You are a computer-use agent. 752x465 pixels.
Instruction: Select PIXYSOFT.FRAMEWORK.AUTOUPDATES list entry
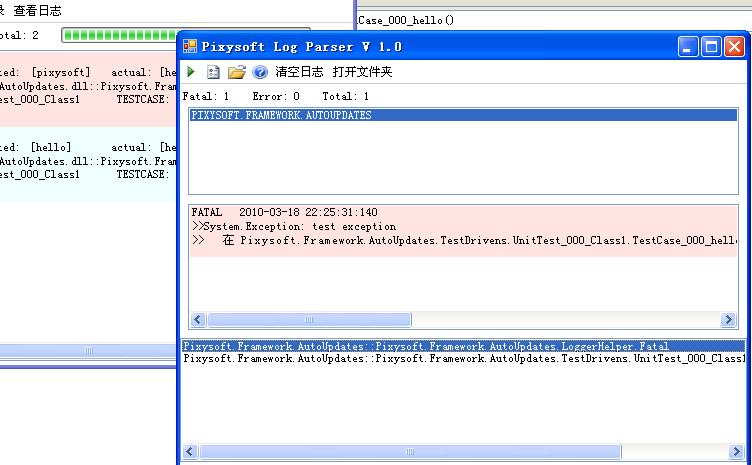463,115
